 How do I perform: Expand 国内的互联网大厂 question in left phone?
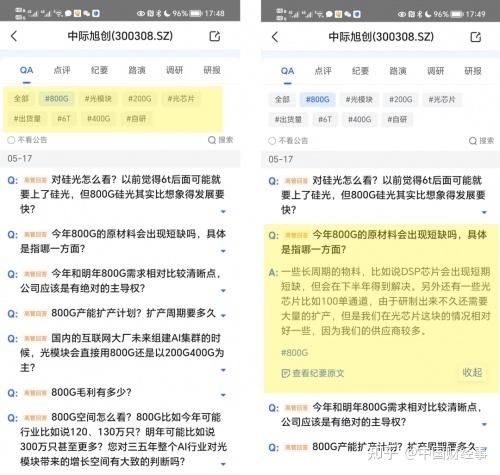click(223, 370)
